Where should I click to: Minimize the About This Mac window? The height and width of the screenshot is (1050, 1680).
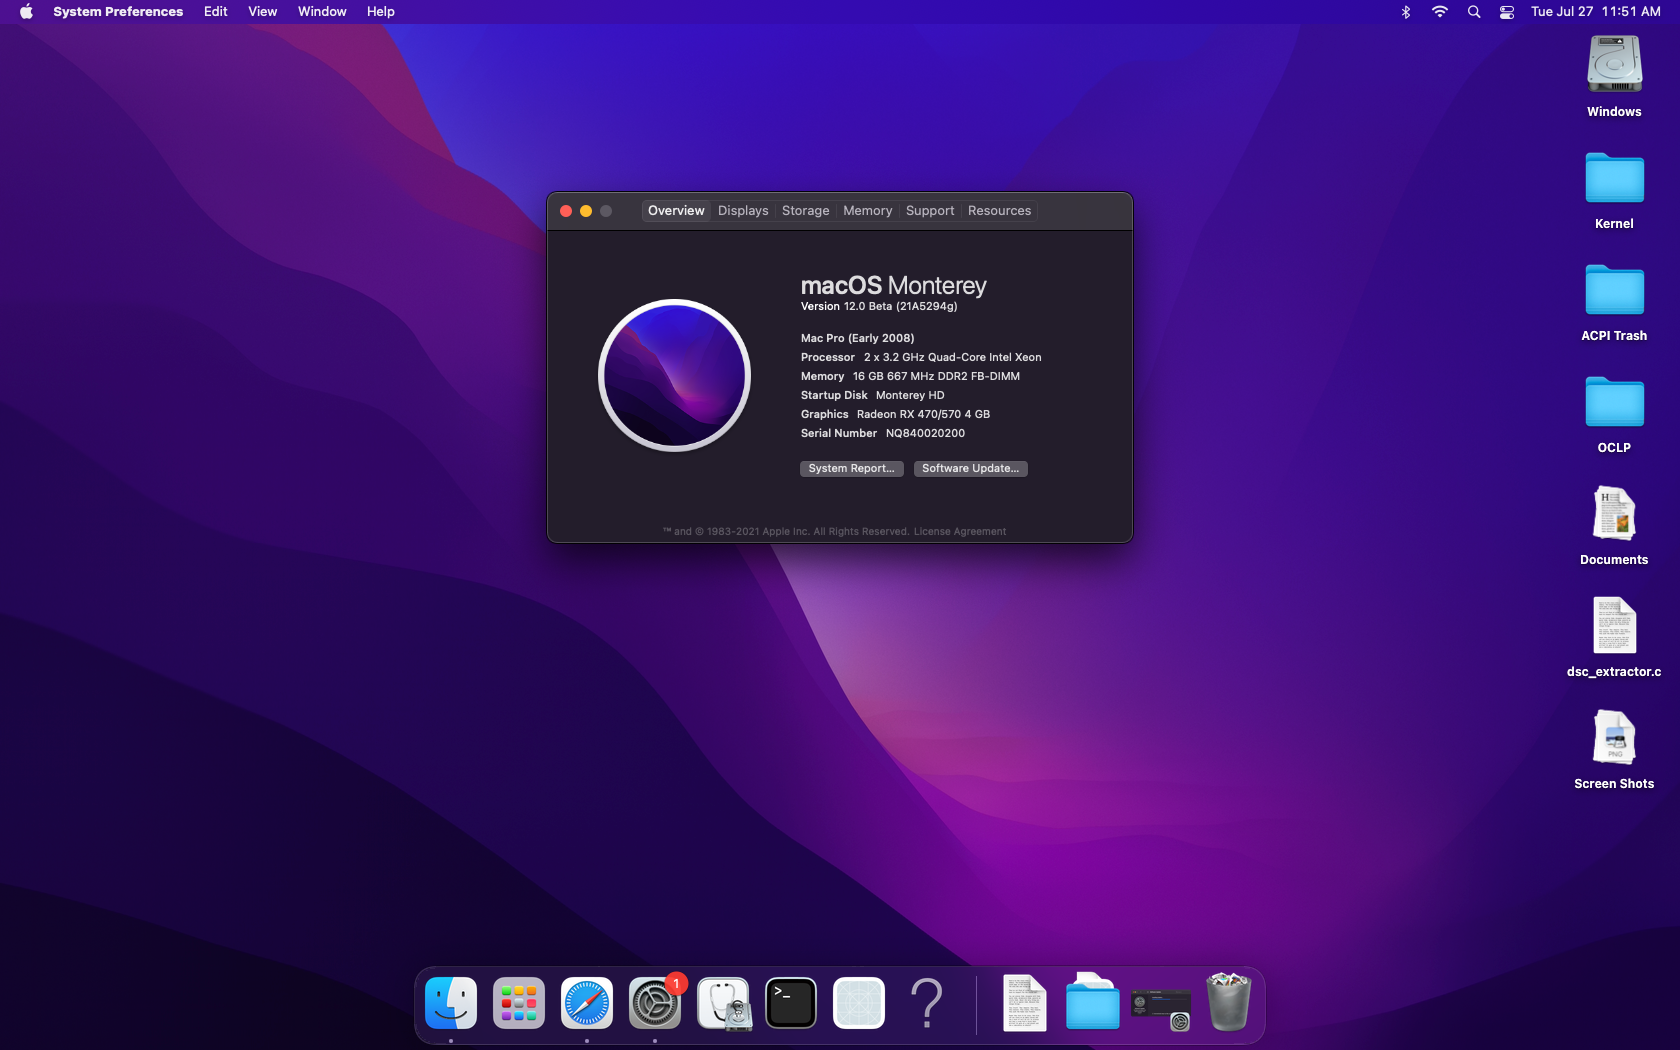(586, 211)
